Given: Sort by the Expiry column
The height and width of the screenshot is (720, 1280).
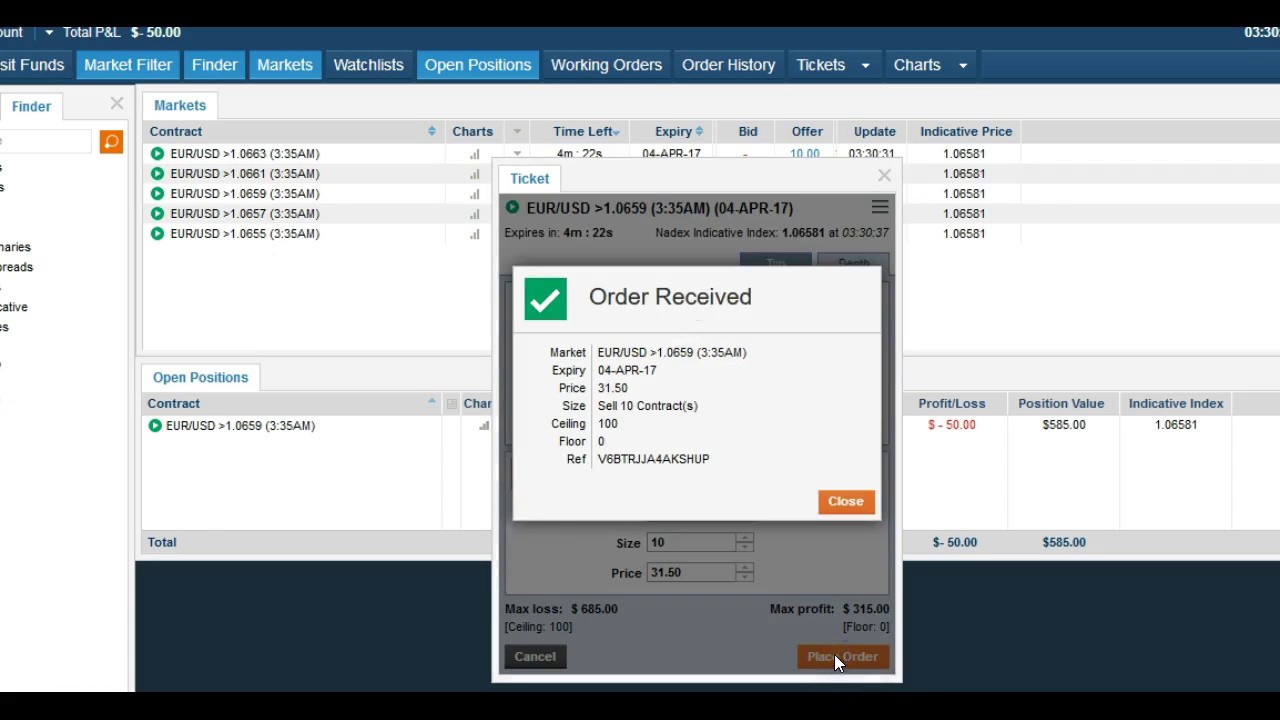Looking at the screenshot, I should 679,132.
